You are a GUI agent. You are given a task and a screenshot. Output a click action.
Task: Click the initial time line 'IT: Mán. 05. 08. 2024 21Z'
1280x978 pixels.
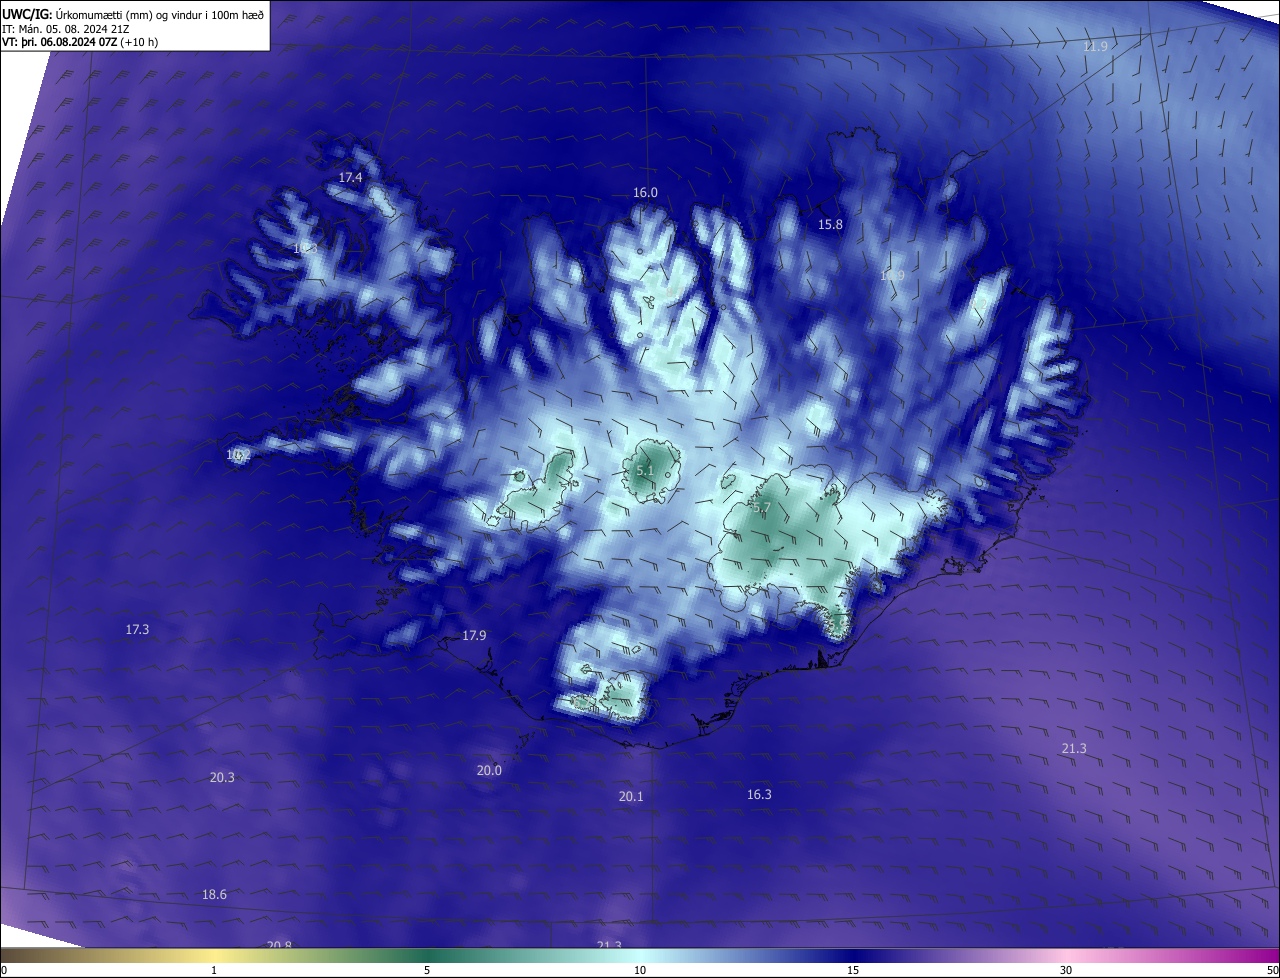(x=66, y=28)
